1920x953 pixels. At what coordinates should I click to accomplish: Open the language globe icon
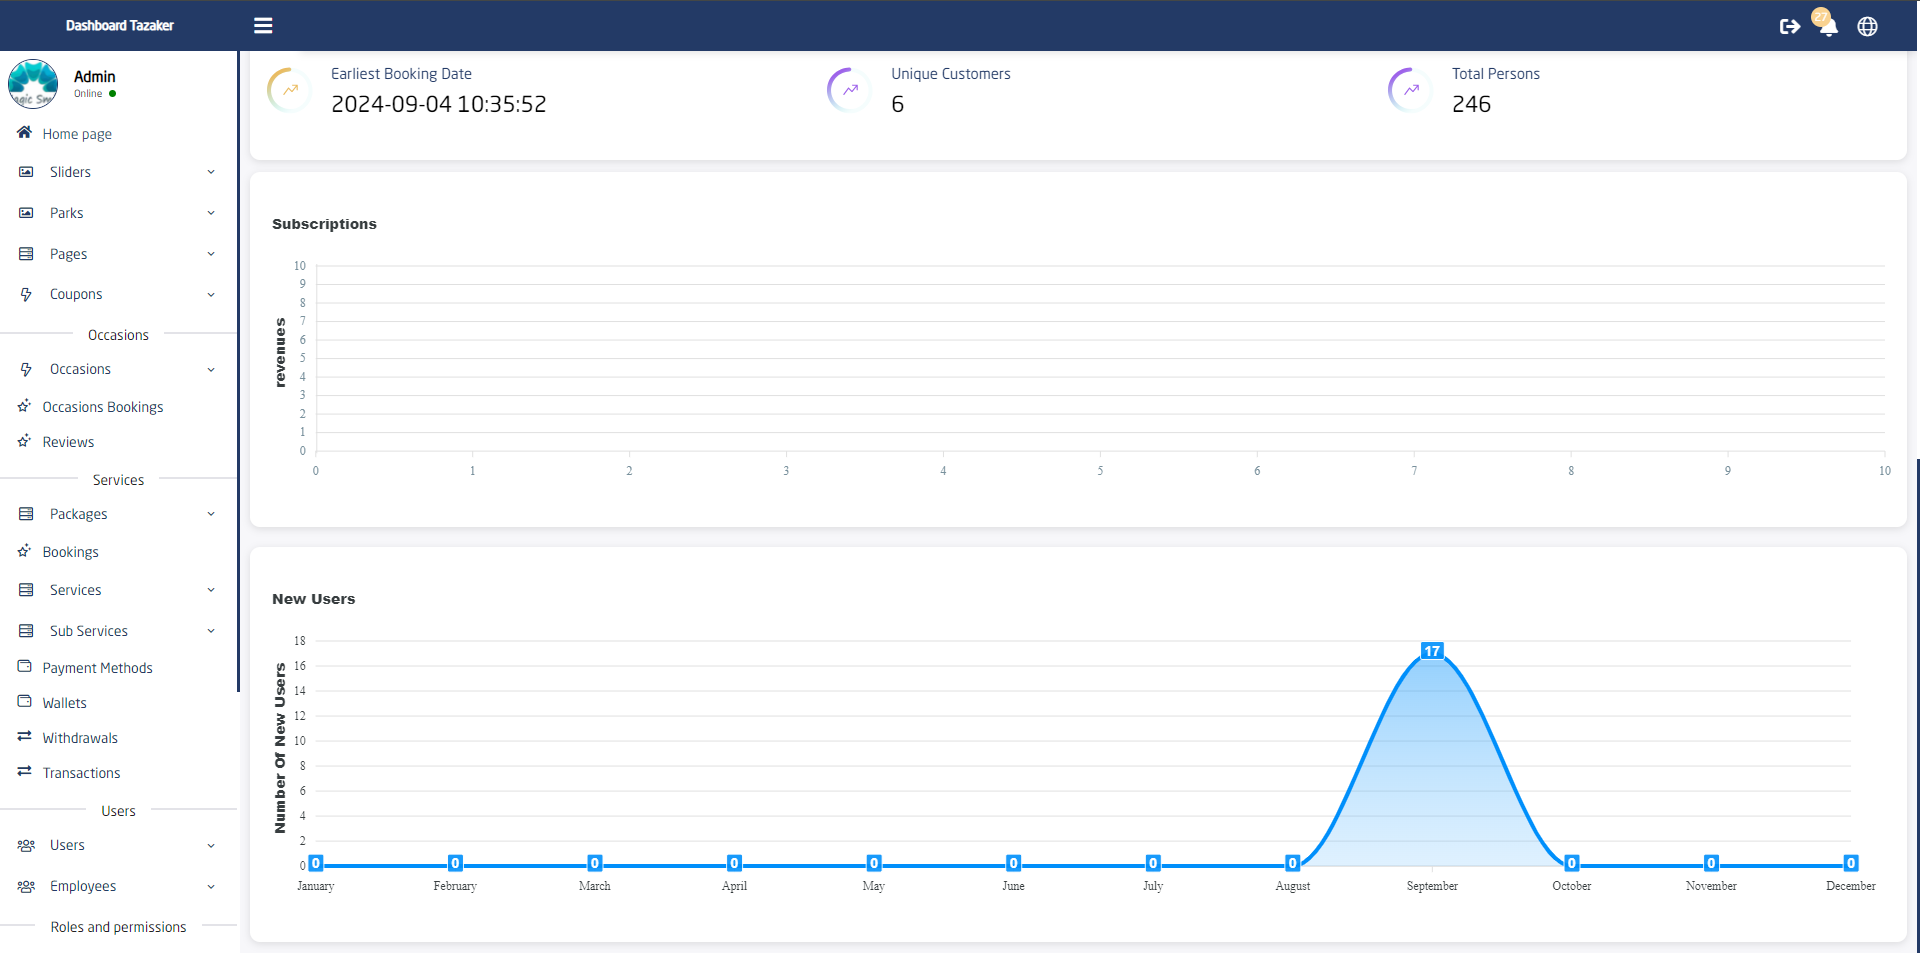(x=1867, y=27)
